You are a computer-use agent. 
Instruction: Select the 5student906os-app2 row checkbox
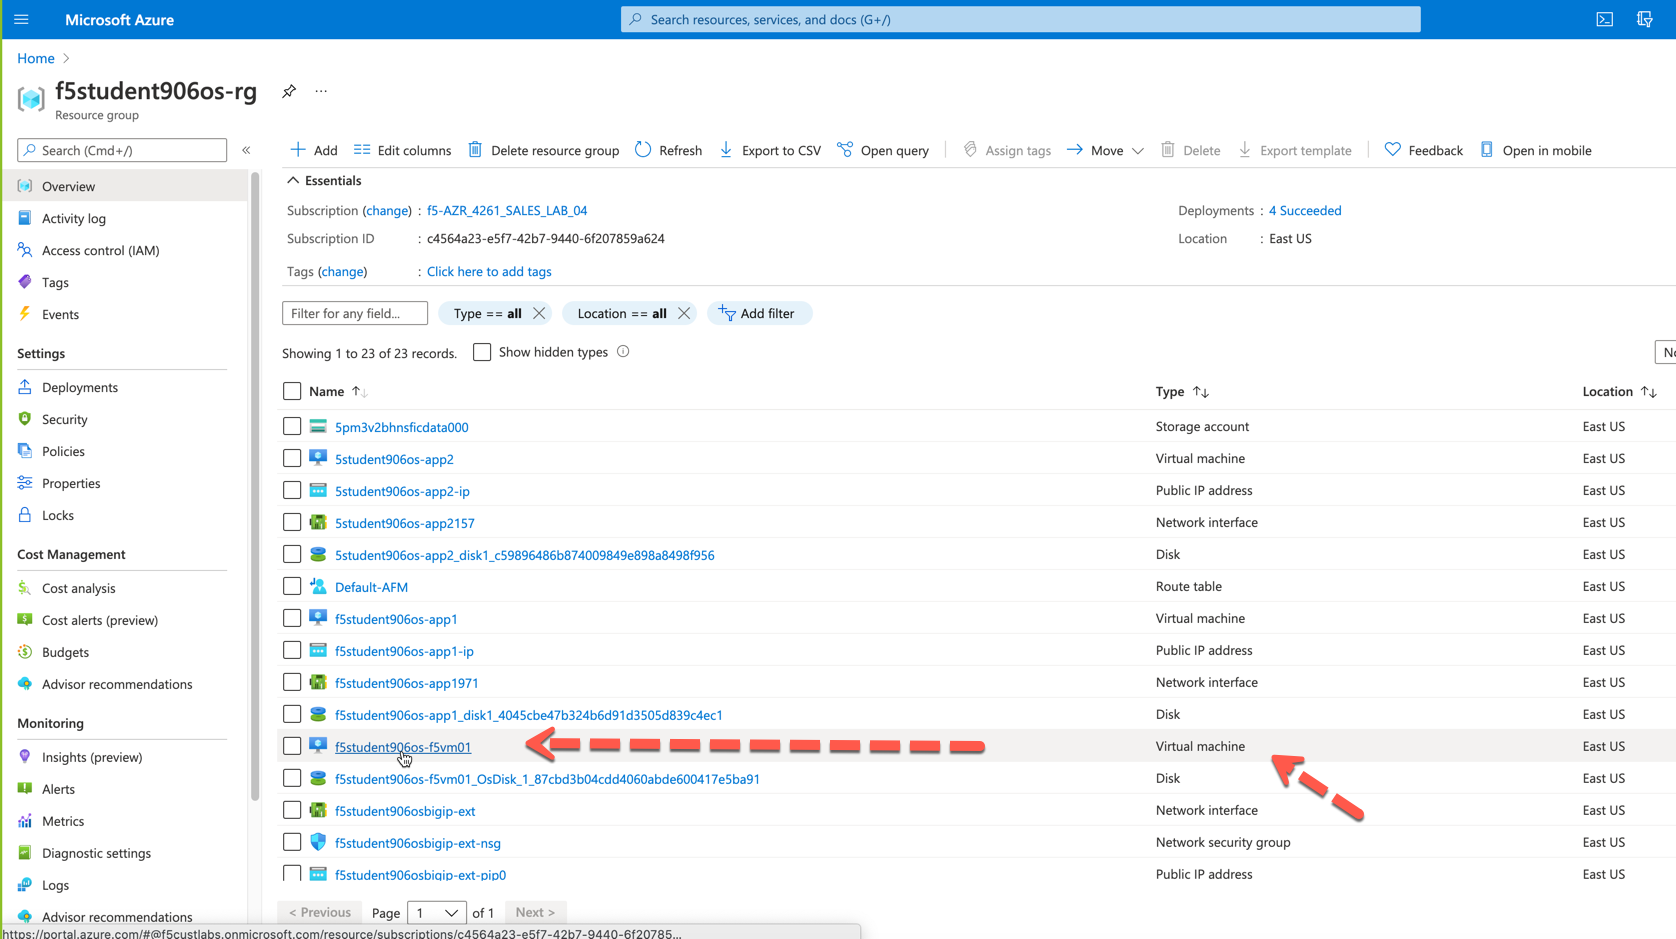(292, 459)
